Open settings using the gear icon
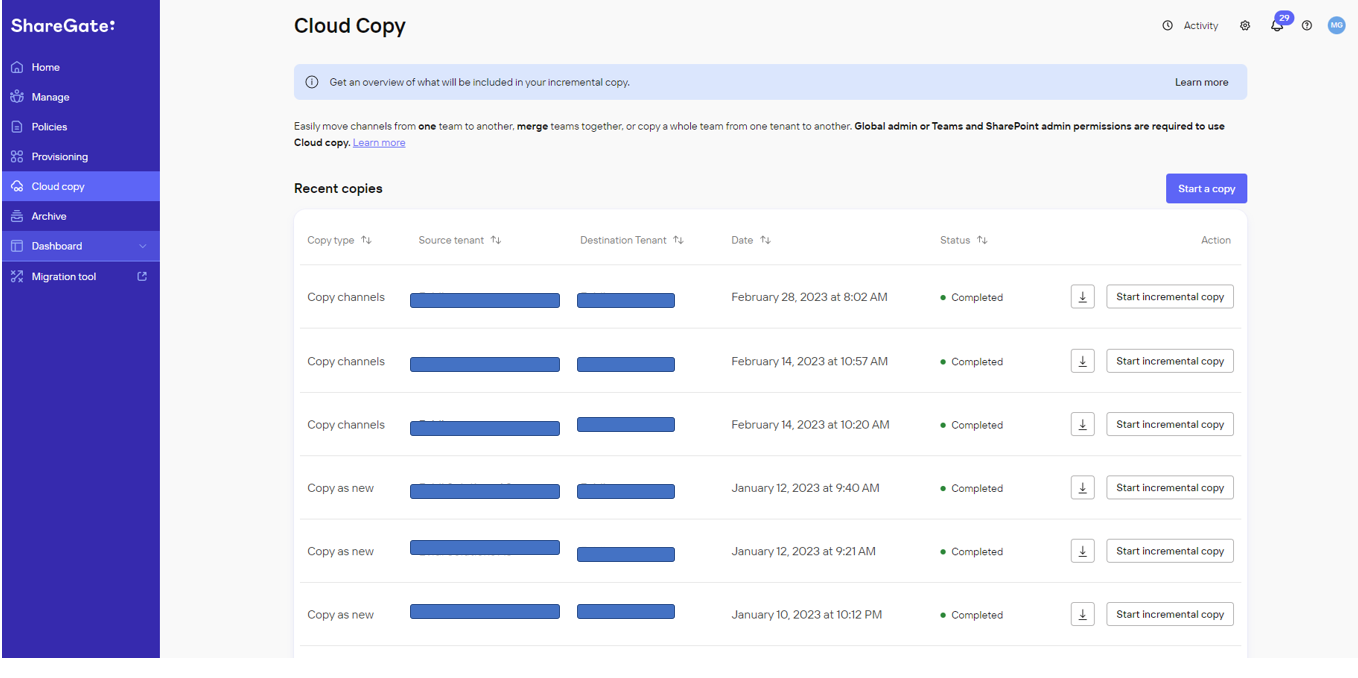Screen dimensions: 1358x678 point(1245,25)
